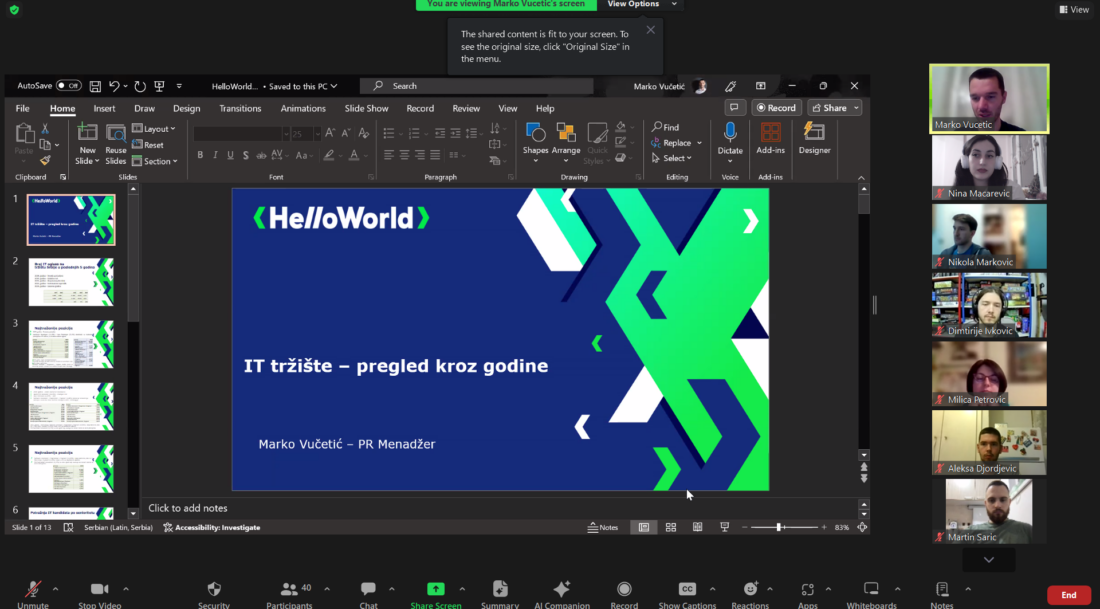Switch to the Transitions tab
1100x609 pixels.
coord(240,108)
